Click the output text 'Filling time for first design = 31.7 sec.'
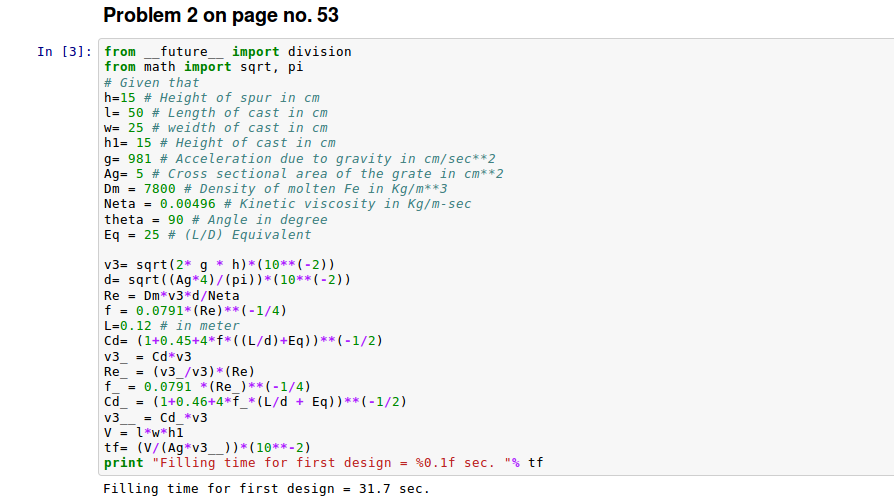 pos(266,489)
